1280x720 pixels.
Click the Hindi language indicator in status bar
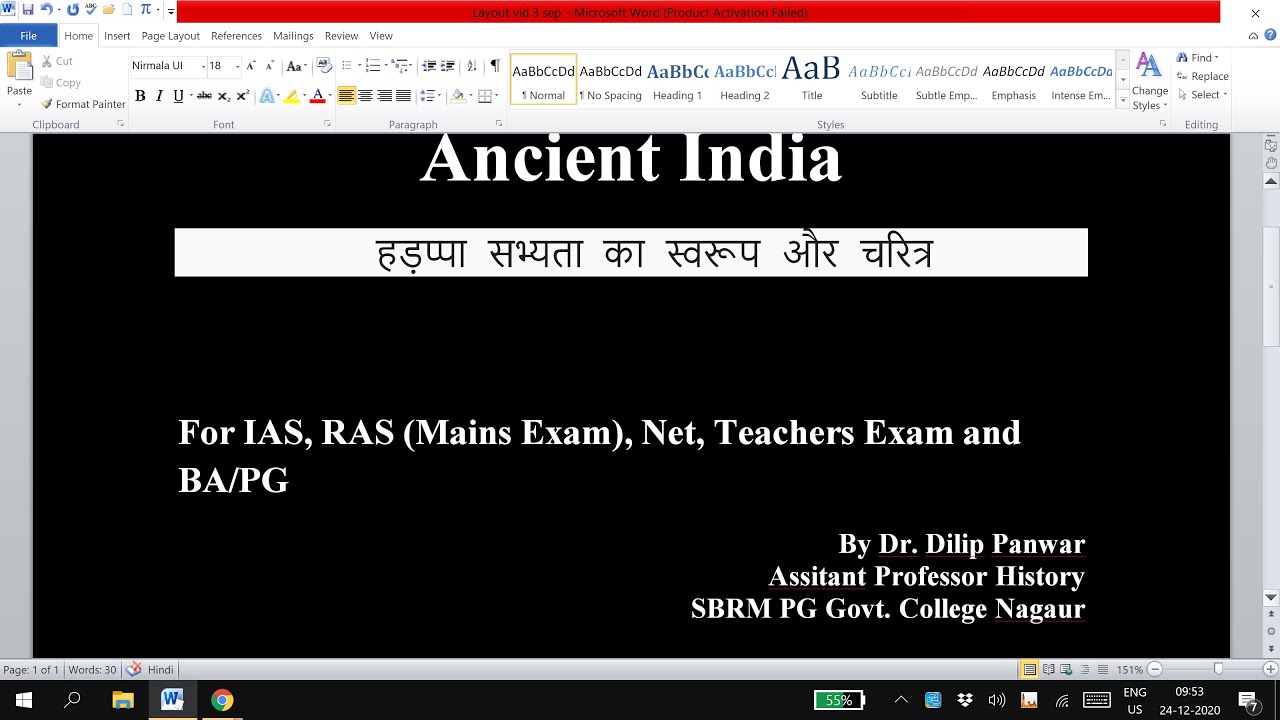(160, 670)
